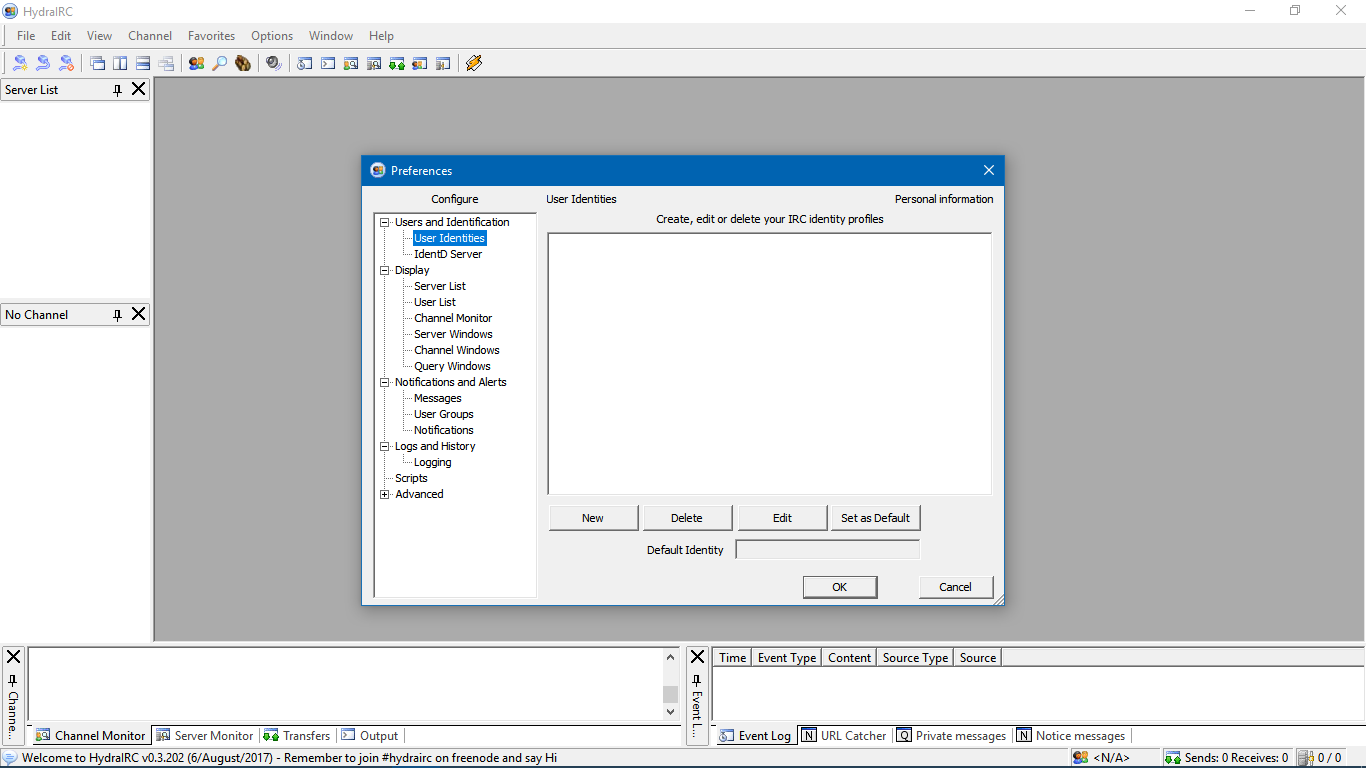Click the cascade windows toolbar icon
1366x768 pixels.
point(97,63)
